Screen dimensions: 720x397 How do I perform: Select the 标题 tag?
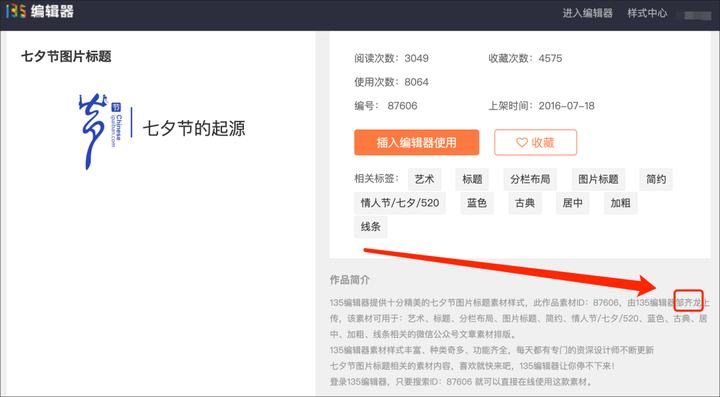472,179
